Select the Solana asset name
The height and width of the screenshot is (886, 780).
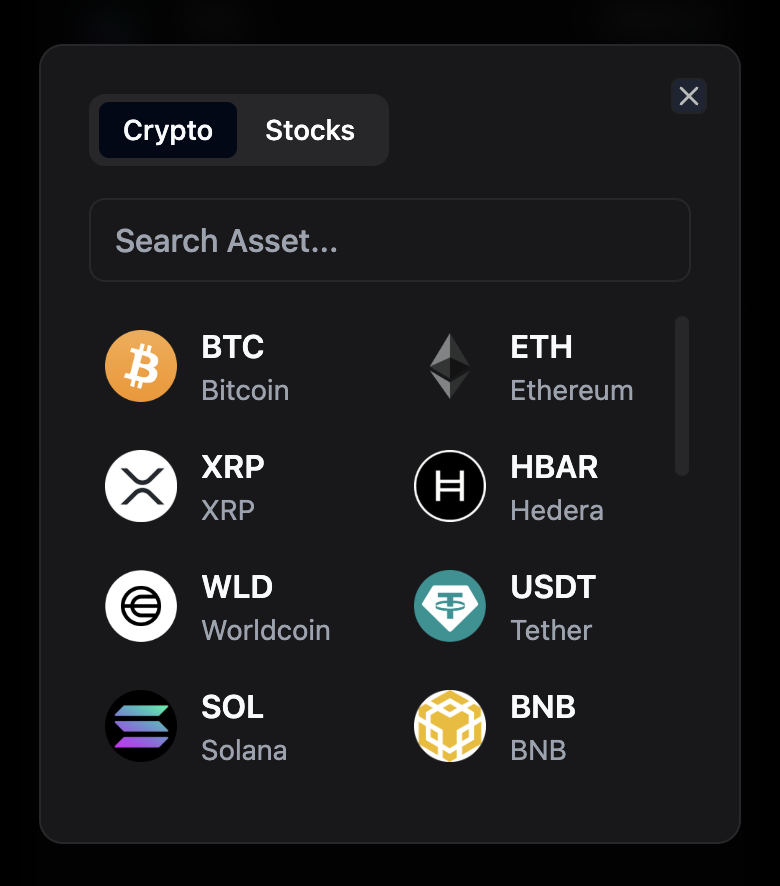point(244,750)
